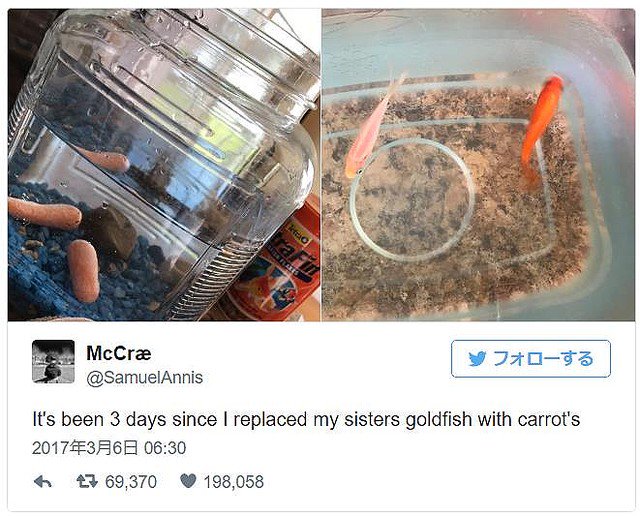Screen dimensions: 640x516
Task: Click the heart like icon
Action: tap(188, 481)
